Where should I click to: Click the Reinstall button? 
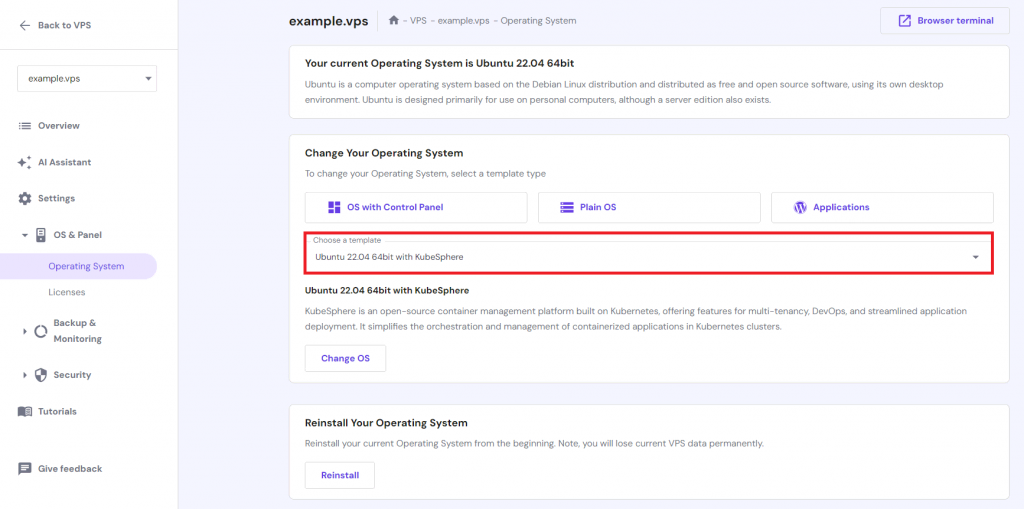pyautogui.click(x=340, y=475)
